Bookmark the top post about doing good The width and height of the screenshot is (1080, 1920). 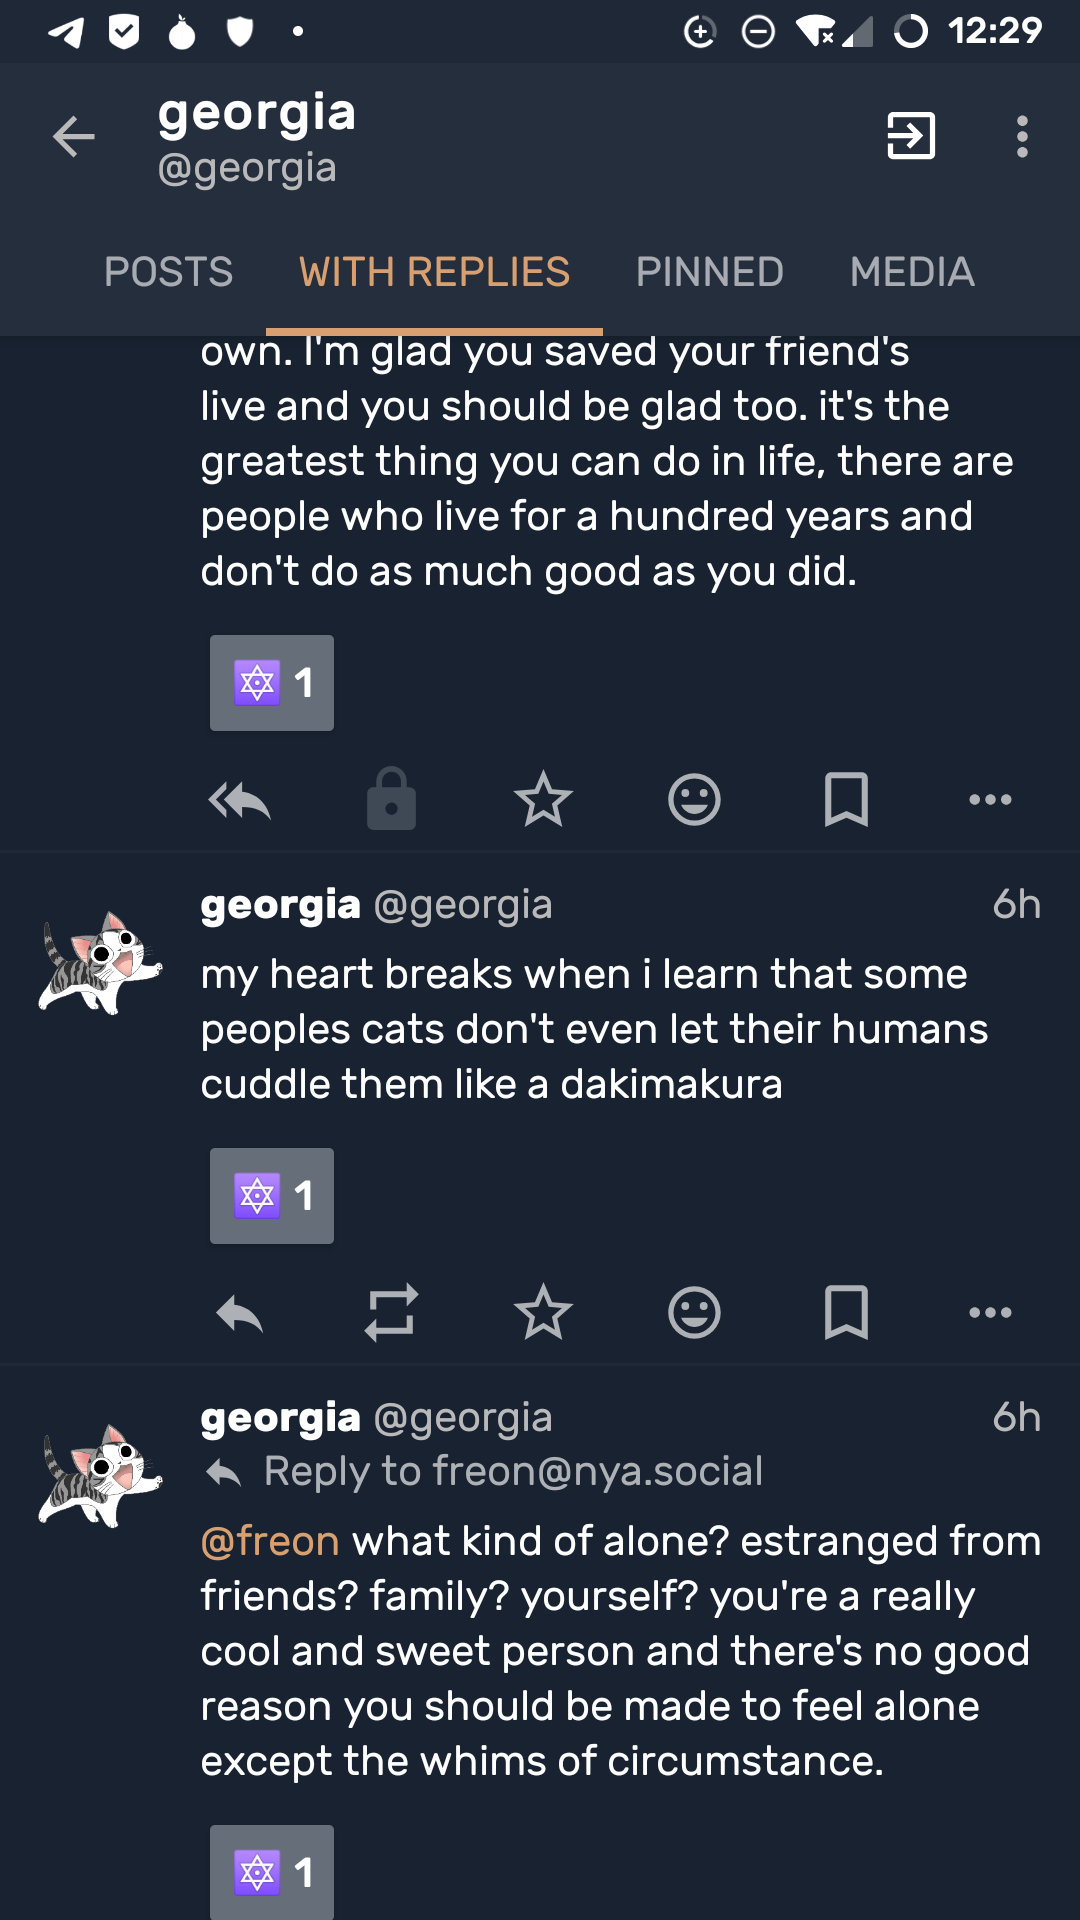[846, 800]
